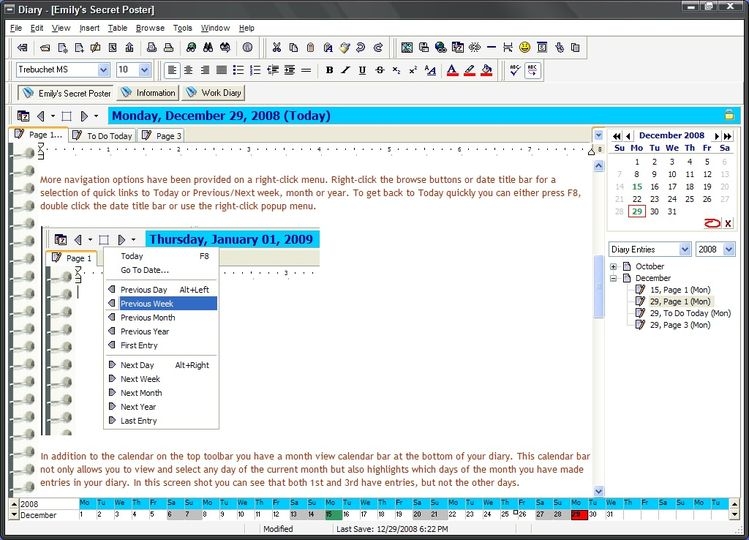Select December 15 in the calendar
This screenshot has height=540, width=749.
click(636, 186)
